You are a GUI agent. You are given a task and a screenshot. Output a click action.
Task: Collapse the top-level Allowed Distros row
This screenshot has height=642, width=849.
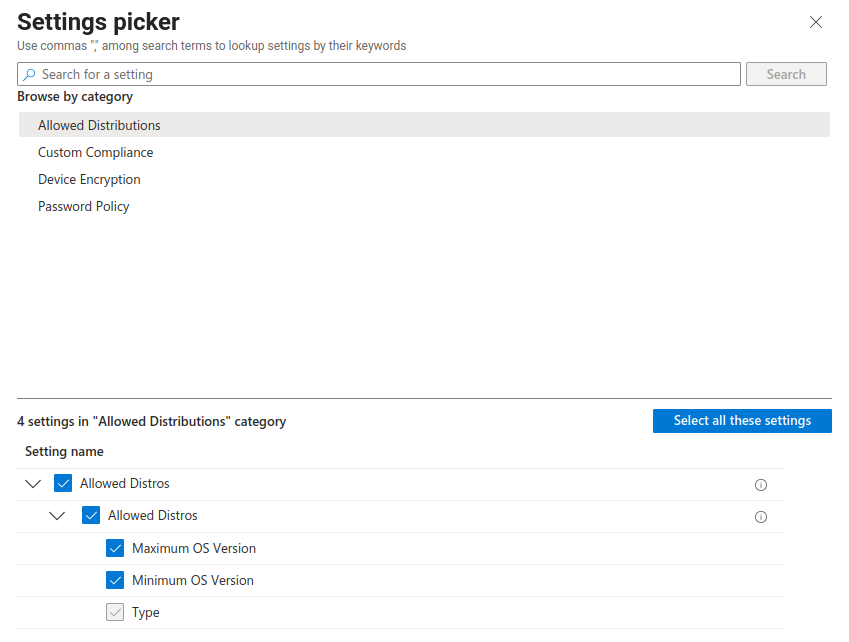33,484
